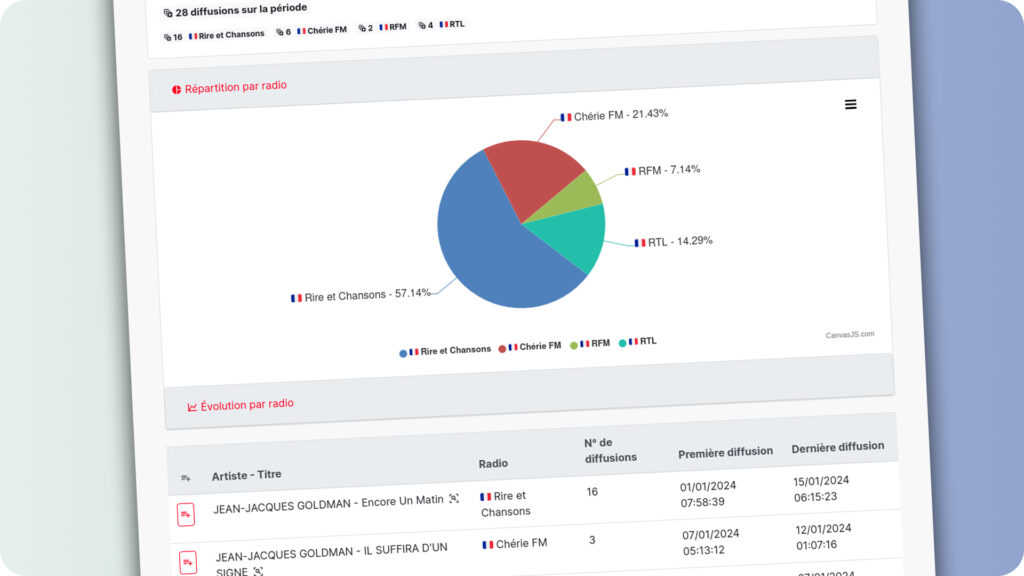This screenshot has width=1024, height=576.
Task: Click the diffusion count 16 in table
Action: (x=592, y=492)
